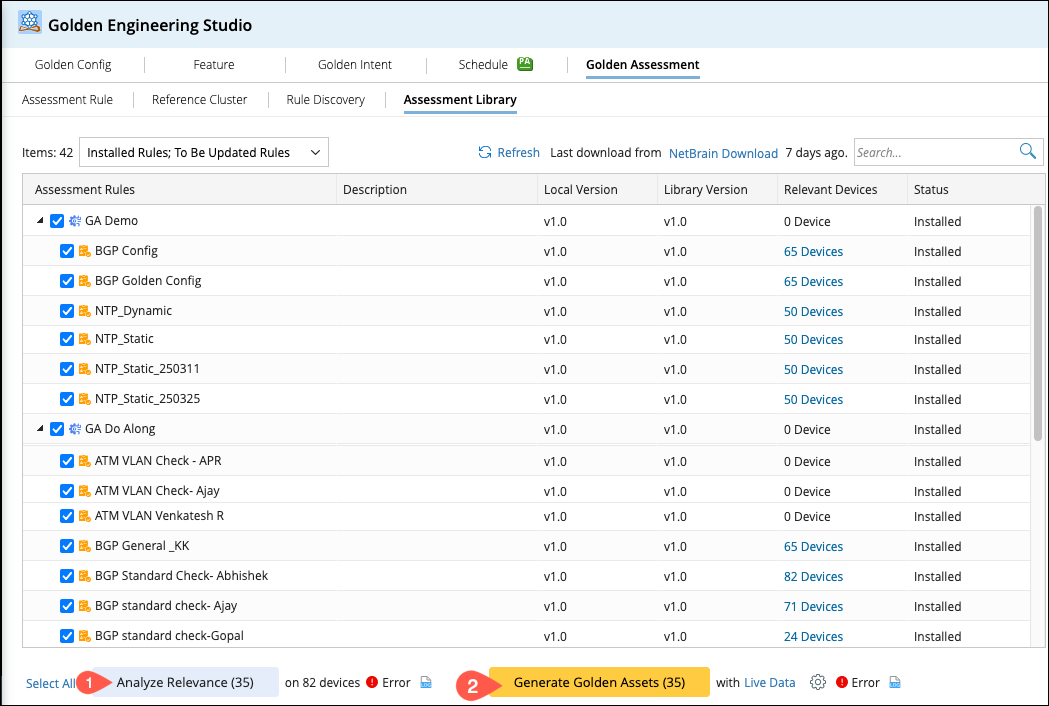Click the Golden Engineering Studio logo icon
The width and height of the screenshot is (1049, 706).
pyautogui.click(x=30, y=25)
